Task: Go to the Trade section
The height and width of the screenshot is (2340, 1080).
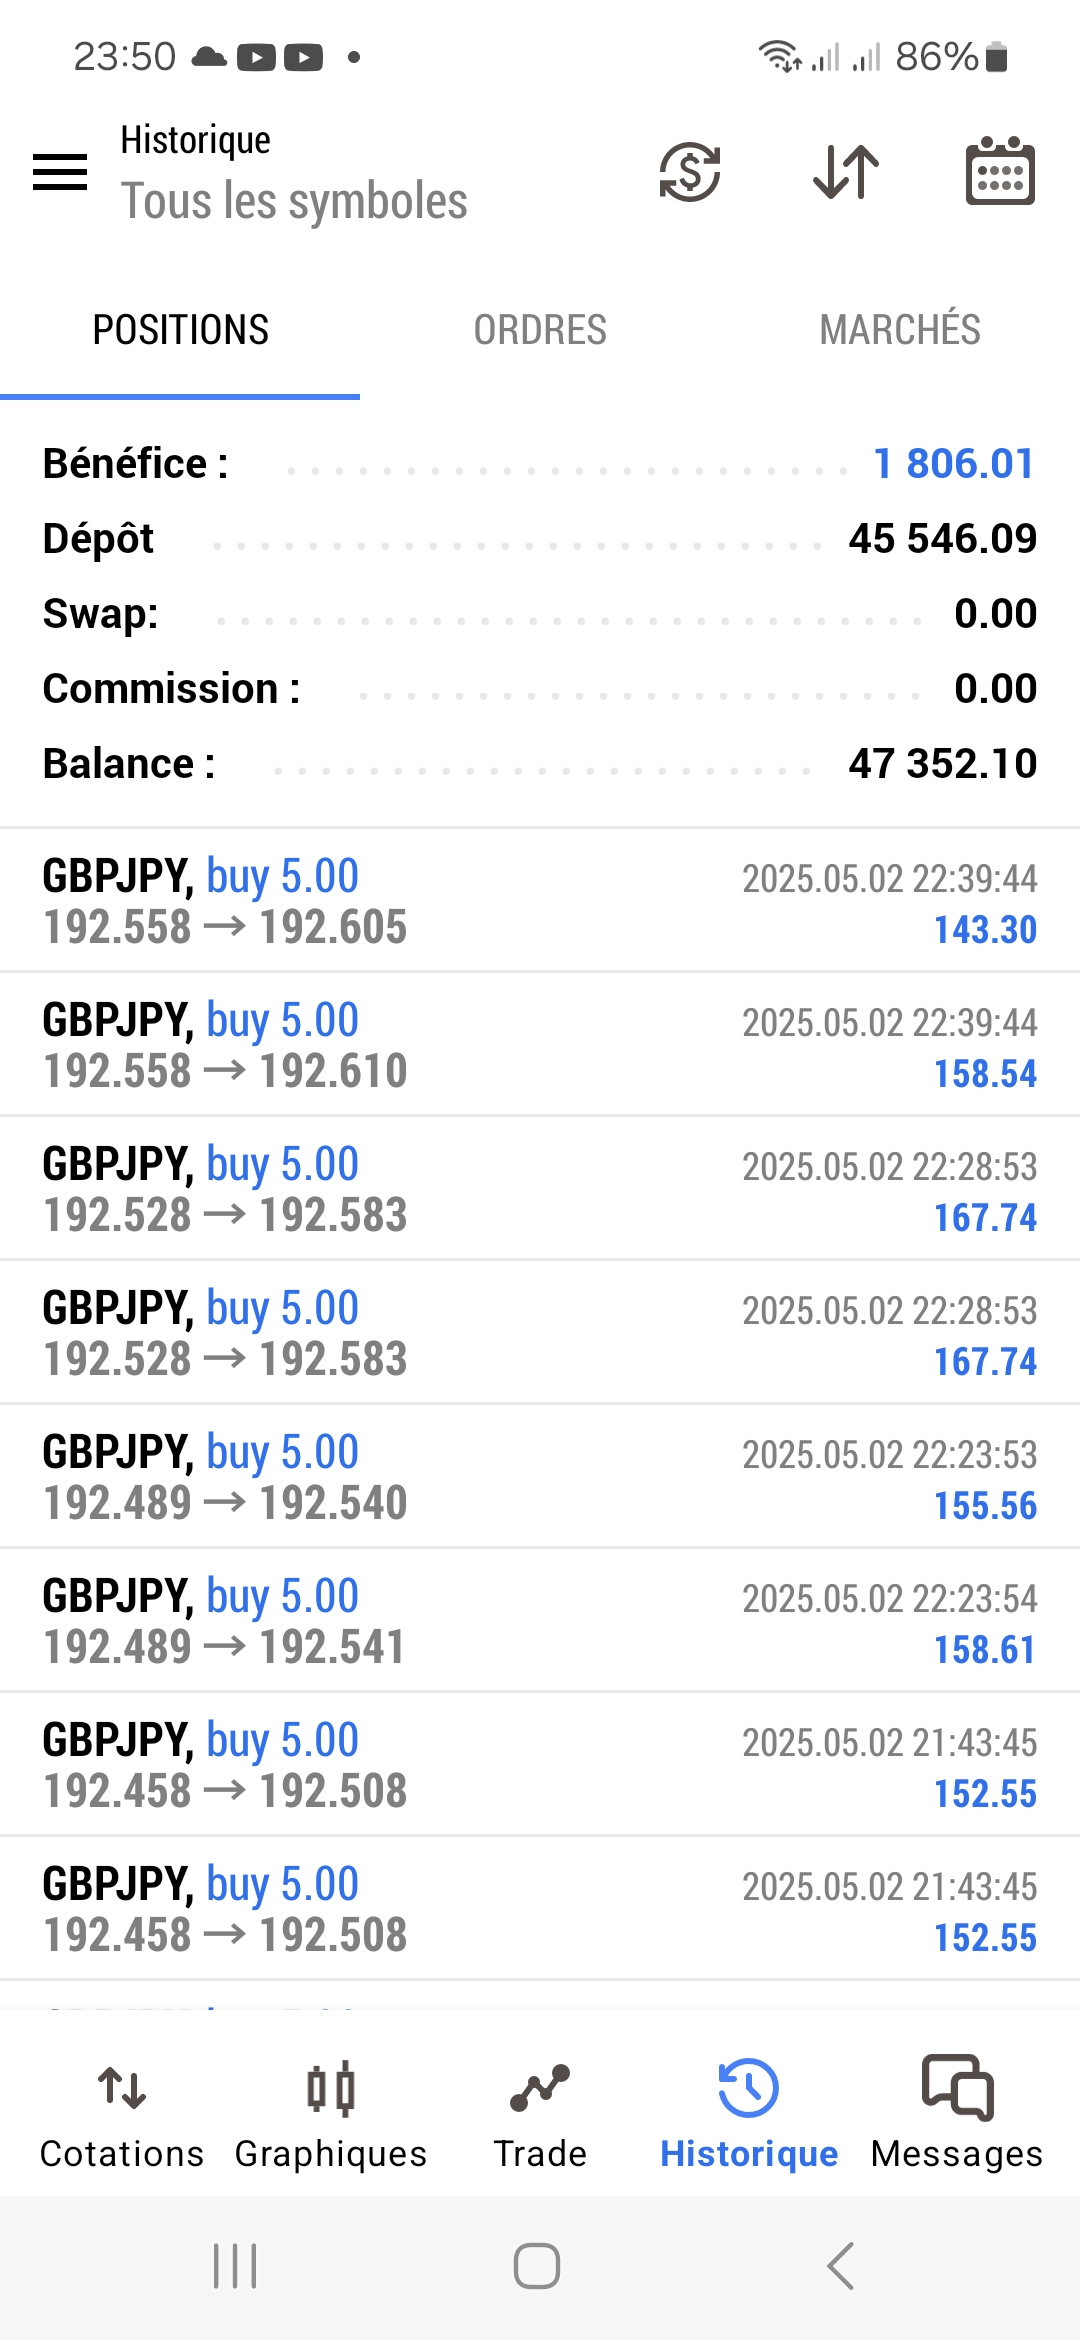Action: pyautogui.click(x=540, y=2112)
